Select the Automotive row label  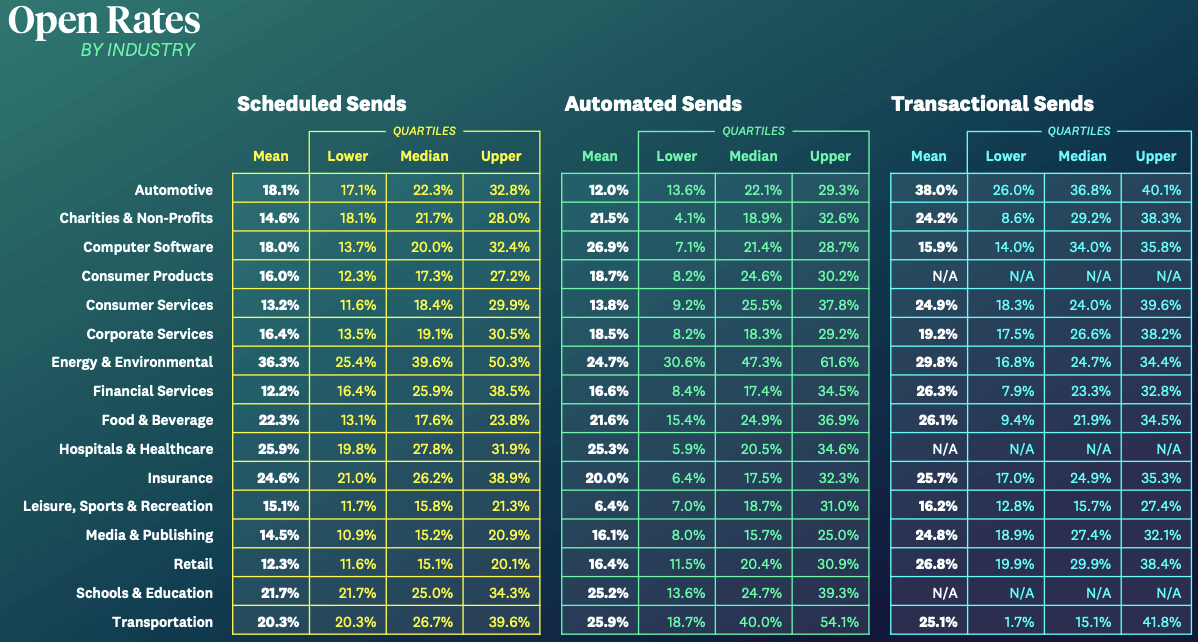[174, 190]
